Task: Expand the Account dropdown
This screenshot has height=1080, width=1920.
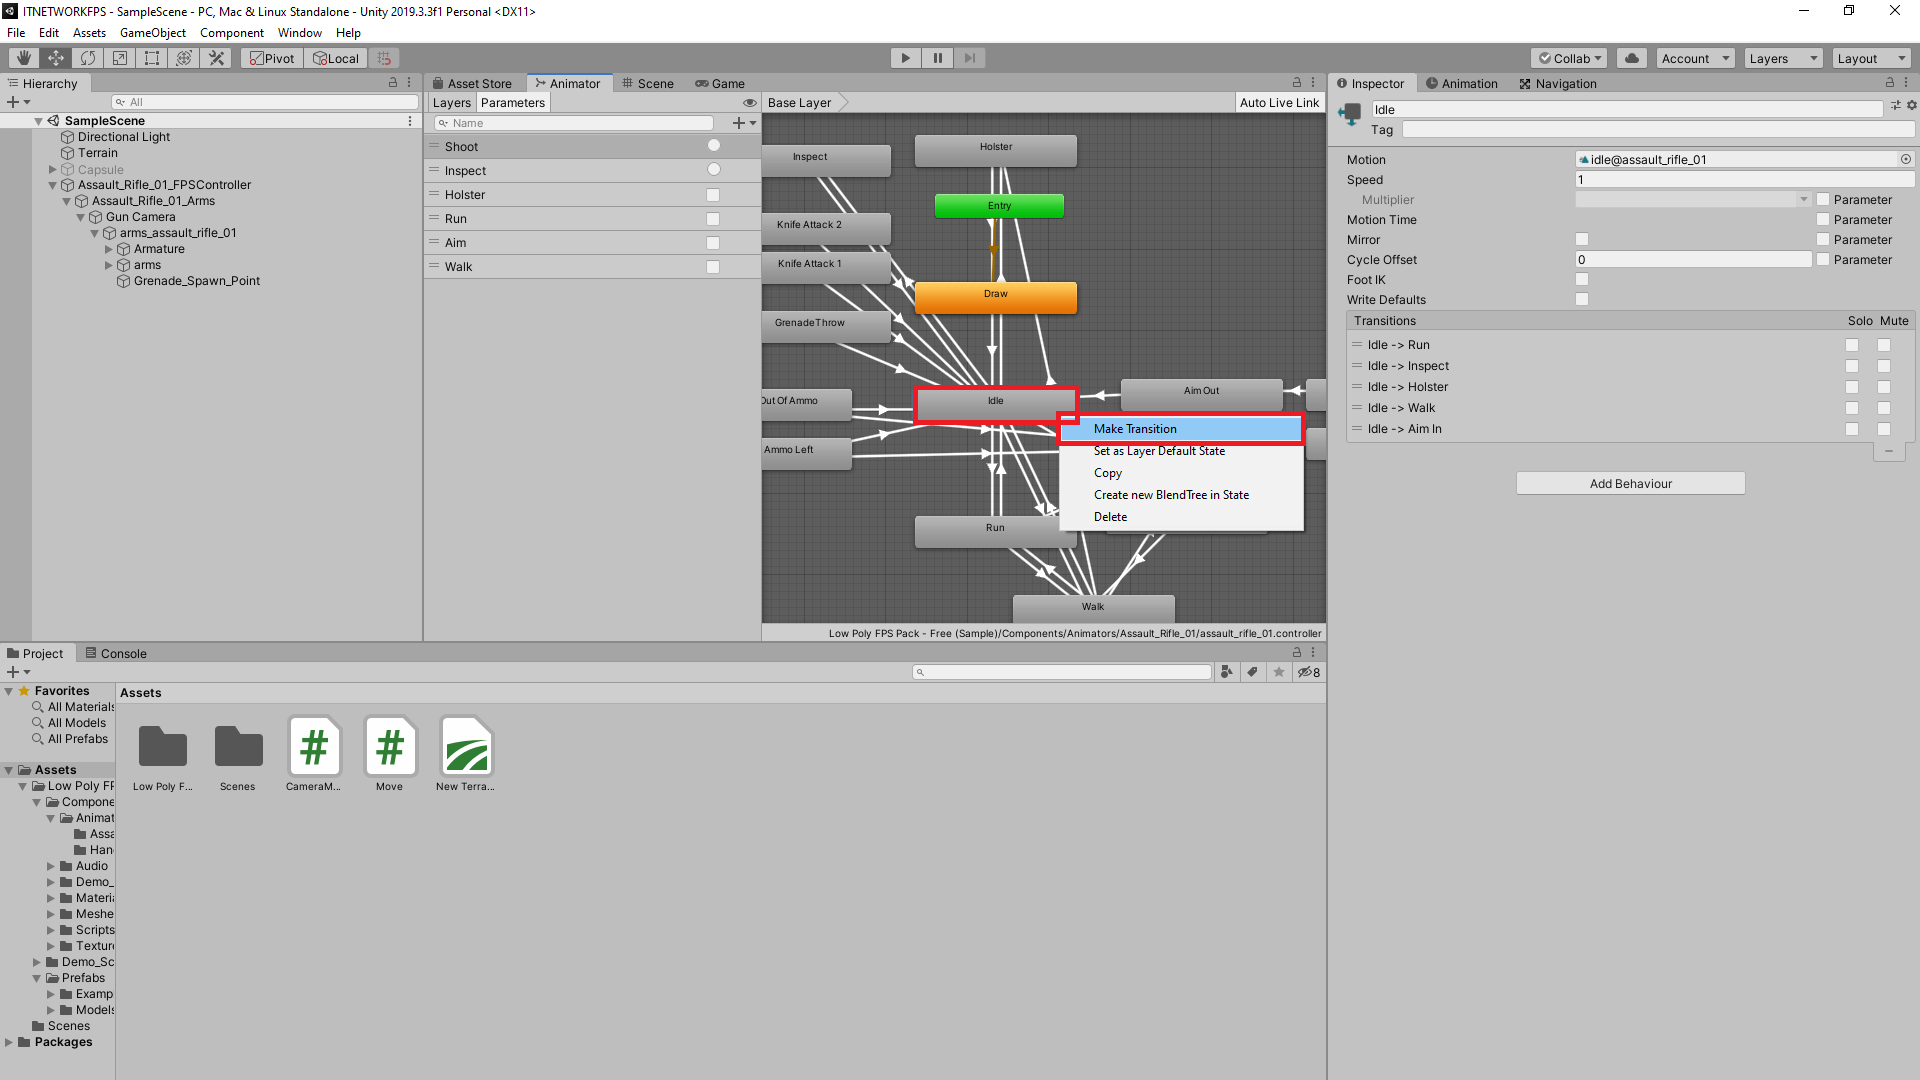Action: 1694,57
